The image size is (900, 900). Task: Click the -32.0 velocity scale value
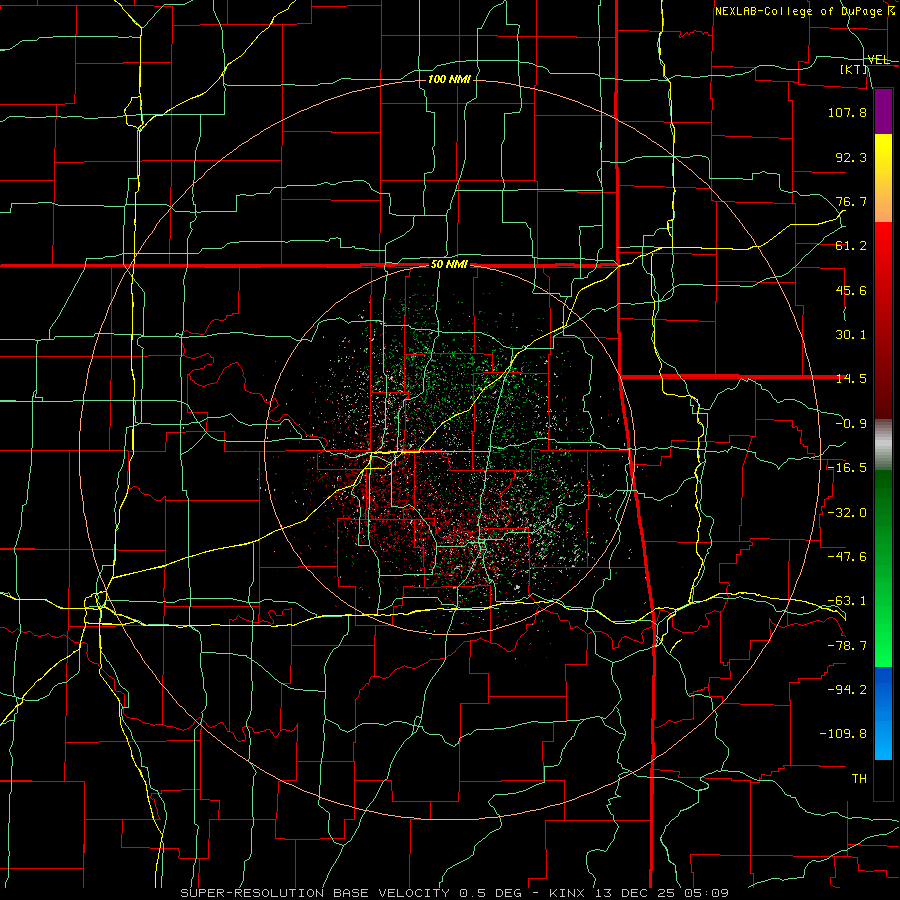[x=847, y=513]
